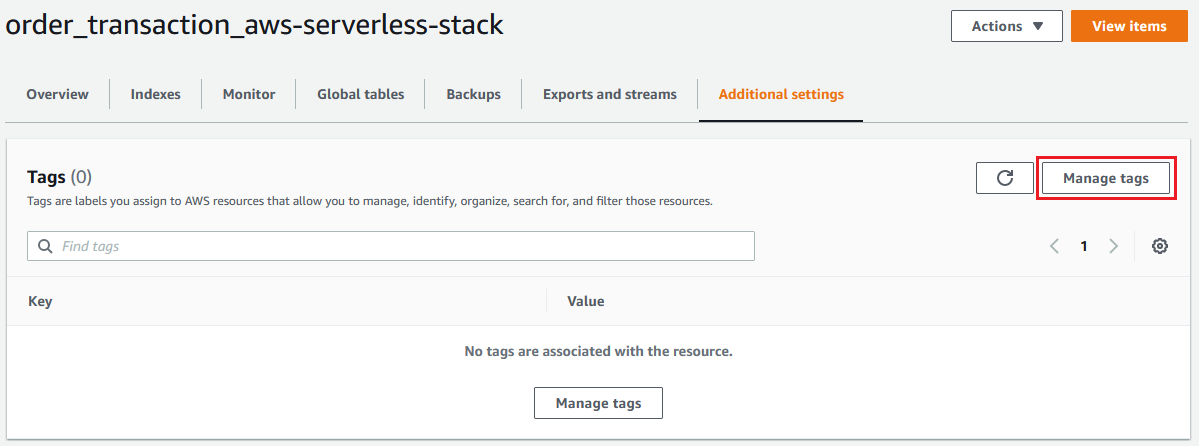The height and width of the screenshot is (446, 1199).
Task: Go to previous page of tags
Action: (1054, 246)
